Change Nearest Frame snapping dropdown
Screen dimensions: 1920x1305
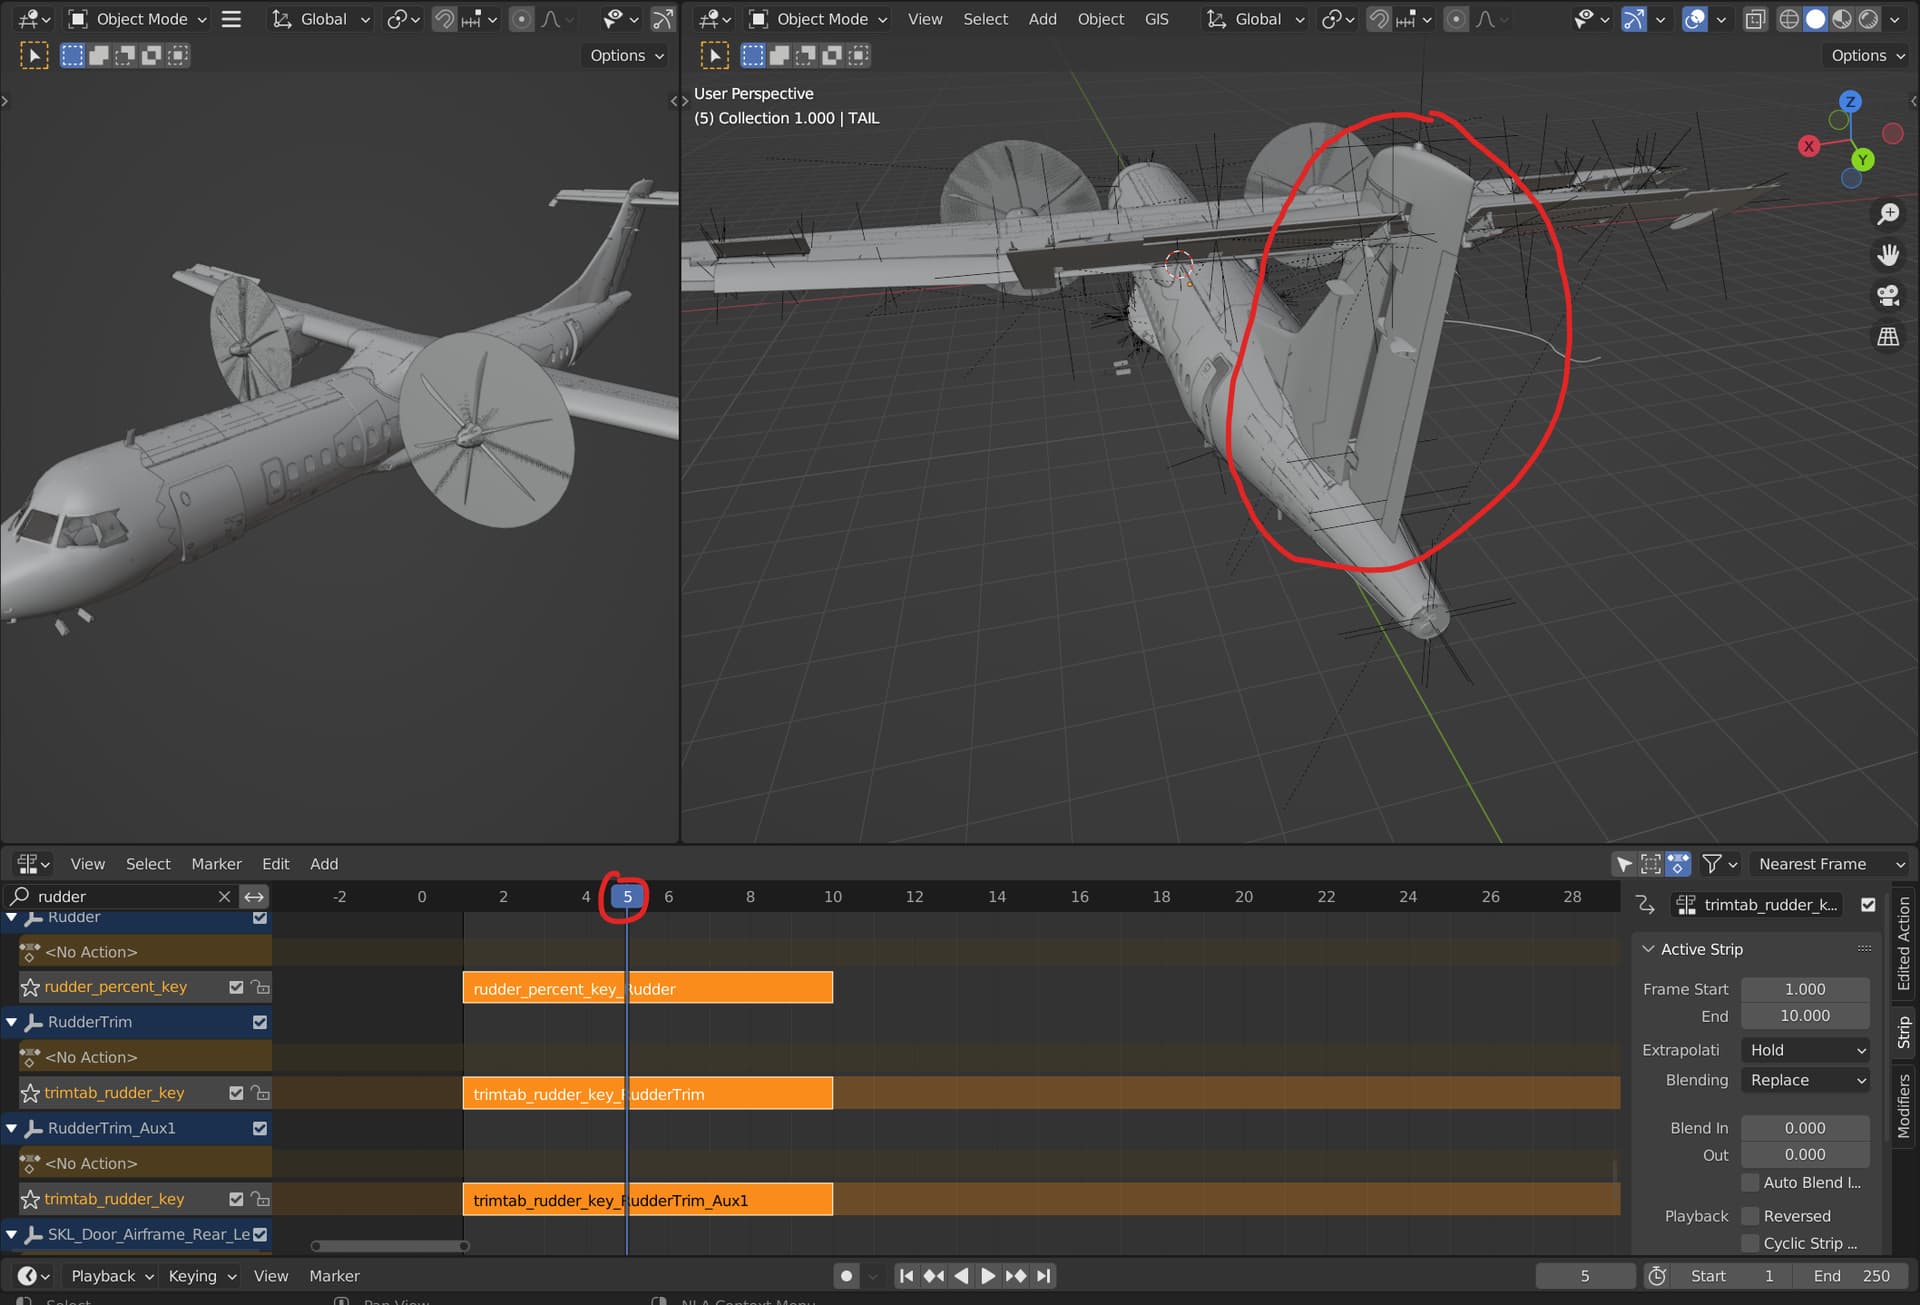(x=1828, y=864)
